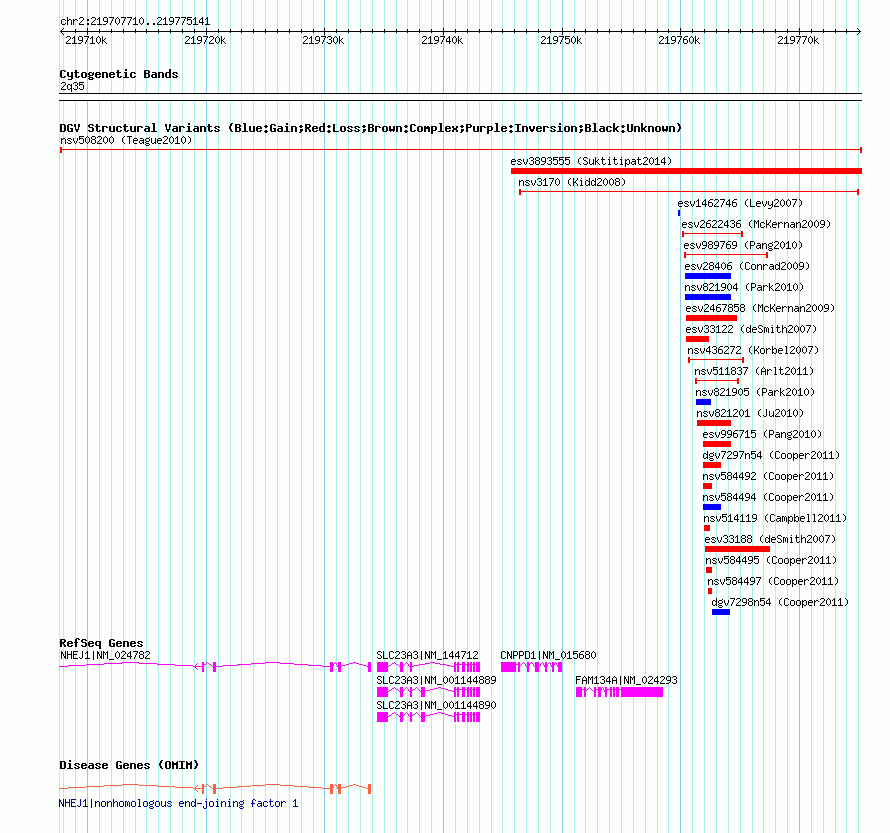Click the 219710k ruler position label
The image size is (890, 833).
(x=86, y=41)
